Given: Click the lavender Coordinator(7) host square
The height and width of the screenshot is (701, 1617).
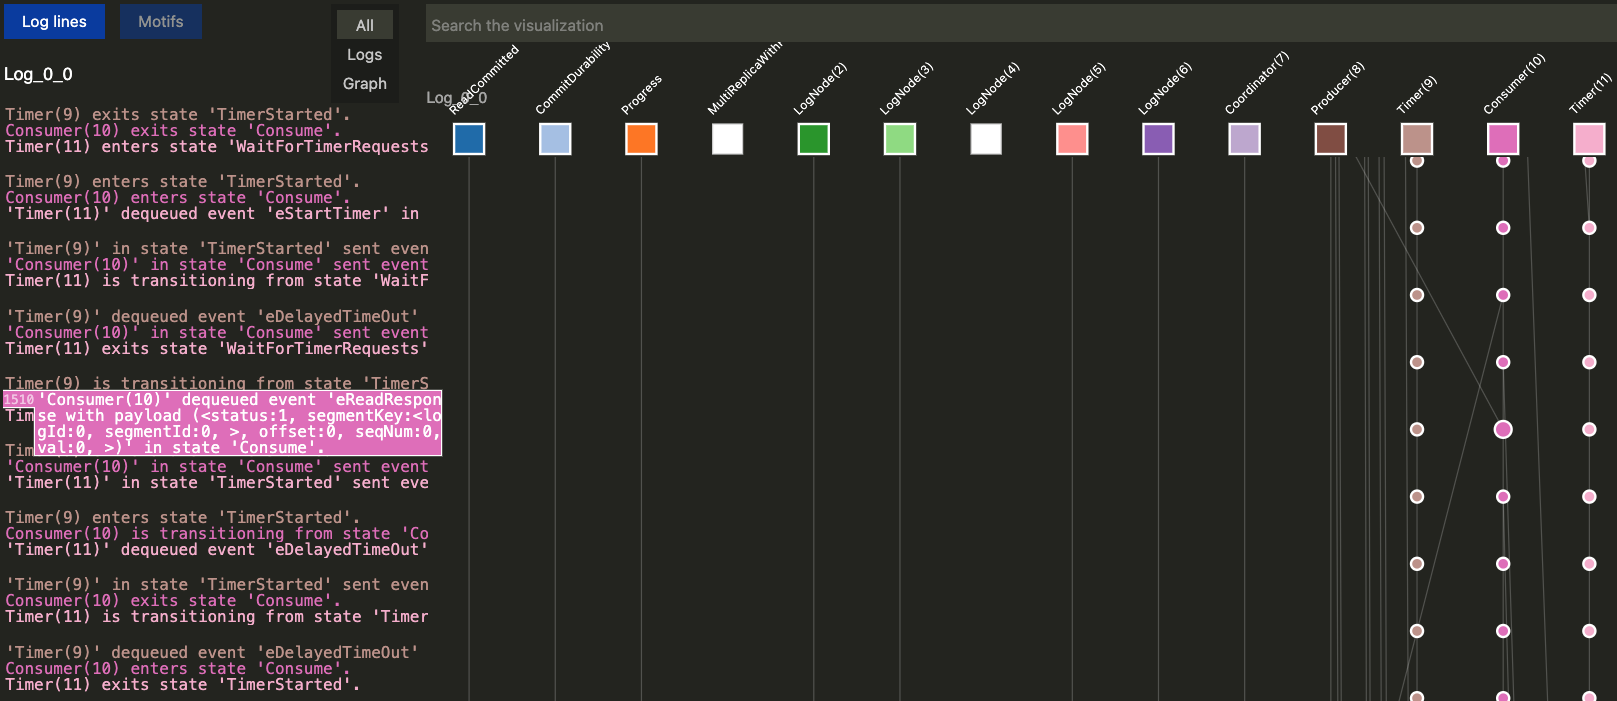Looking at the screenshot, I should [x=1245, y=139].
